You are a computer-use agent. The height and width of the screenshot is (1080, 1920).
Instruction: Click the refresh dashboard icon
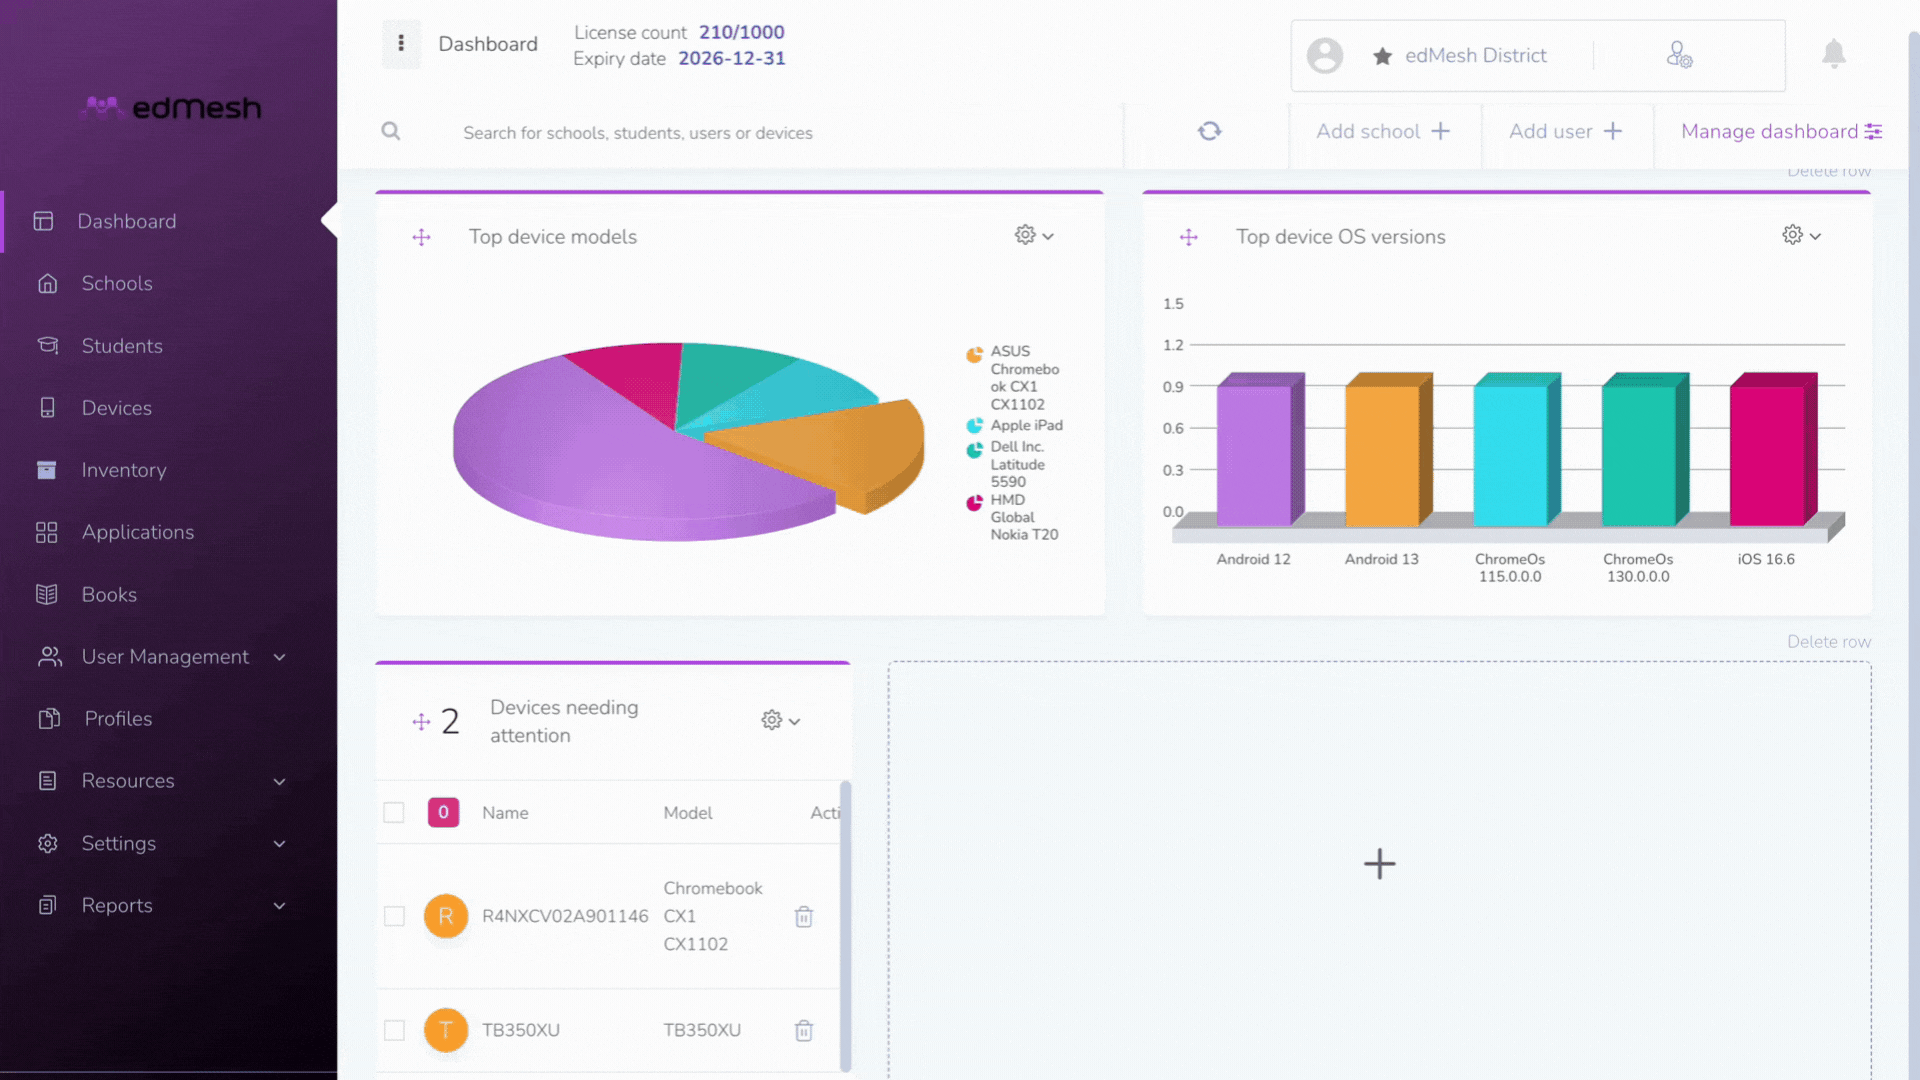point(1209,131)
